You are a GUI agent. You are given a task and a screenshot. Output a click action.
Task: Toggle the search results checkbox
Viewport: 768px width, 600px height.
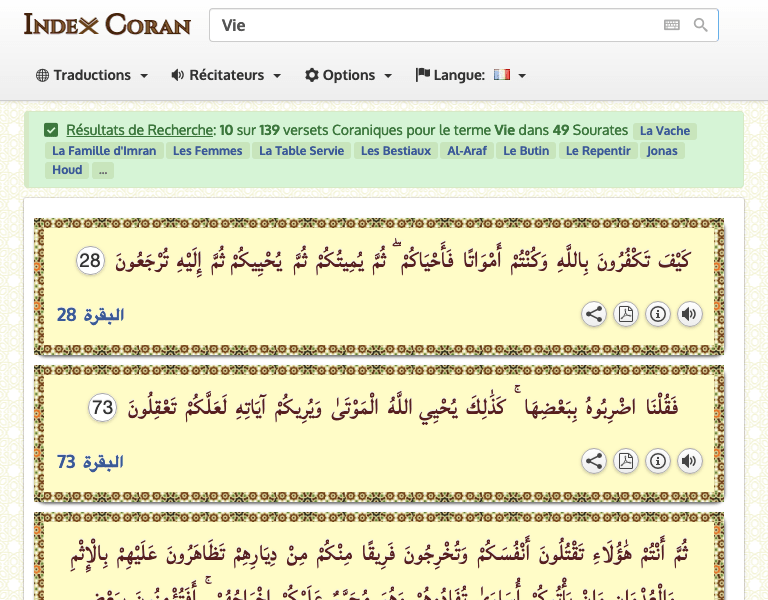(51, 130)
